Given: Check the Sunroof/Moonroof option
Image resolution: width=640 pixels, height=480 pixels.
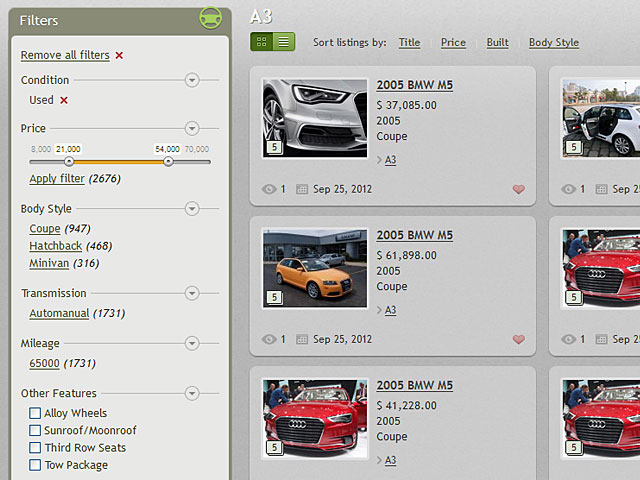Looking at the screenshot, I should pyautogui.click(x=35, y=431).
